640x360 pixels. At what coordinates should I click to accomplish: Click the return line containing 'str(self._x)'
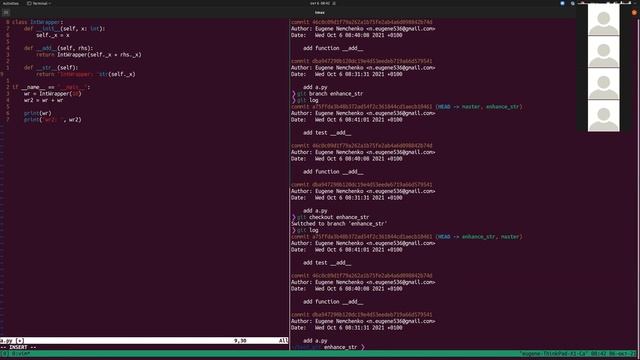(x=86, y=74)
